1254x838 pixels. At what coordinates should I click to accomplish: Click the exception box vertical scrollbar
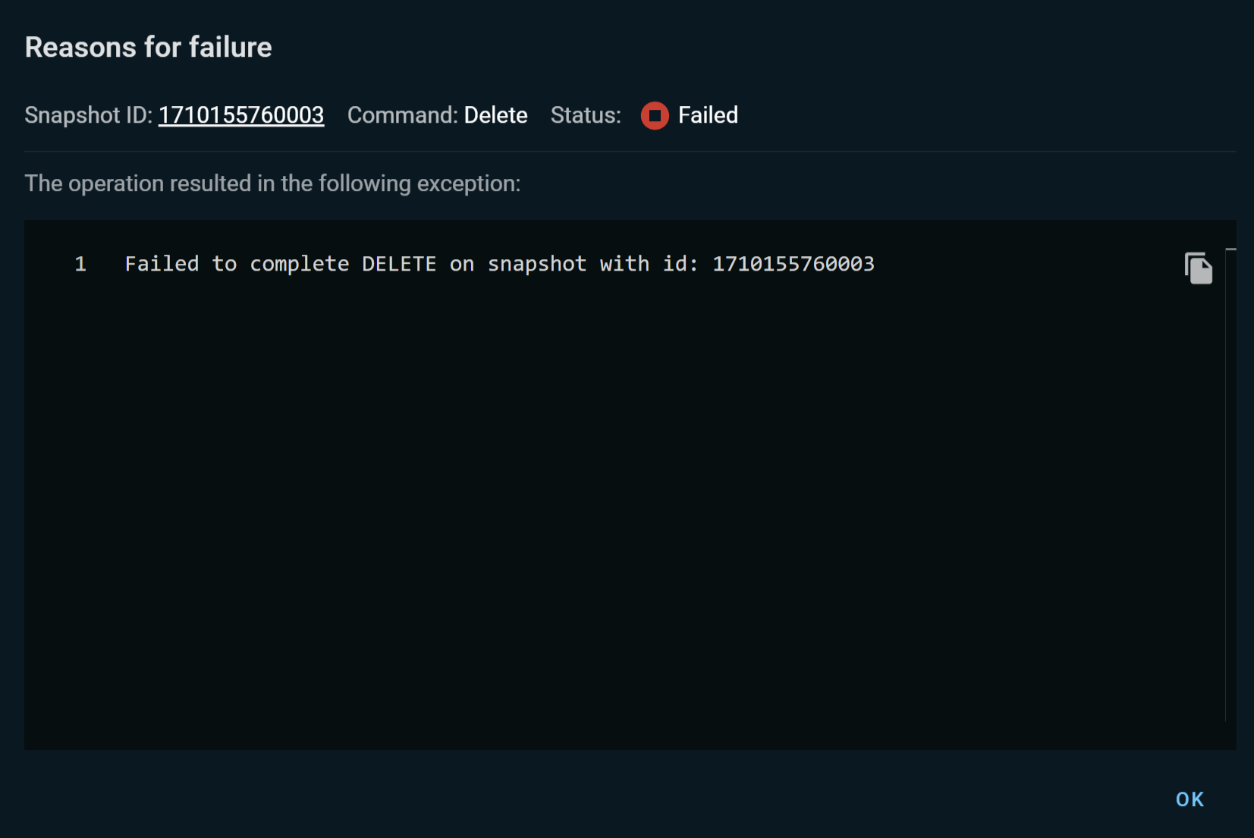click(x=1227, y=480)
